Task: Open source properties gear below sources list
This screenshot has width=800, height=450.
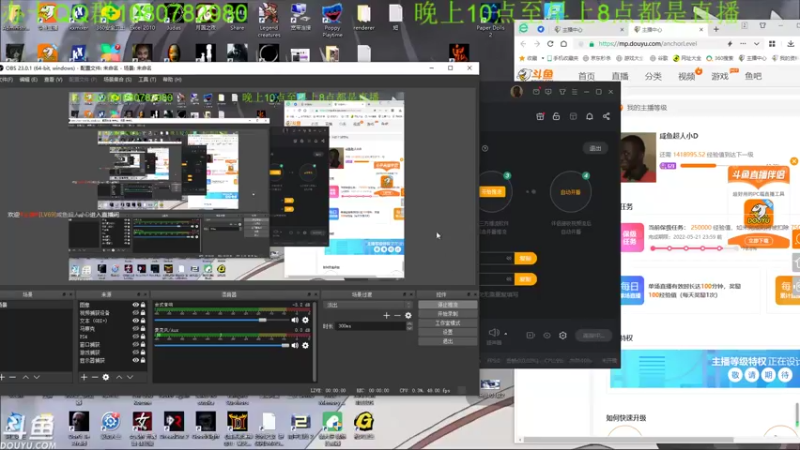Action: (x=106, y=377)
